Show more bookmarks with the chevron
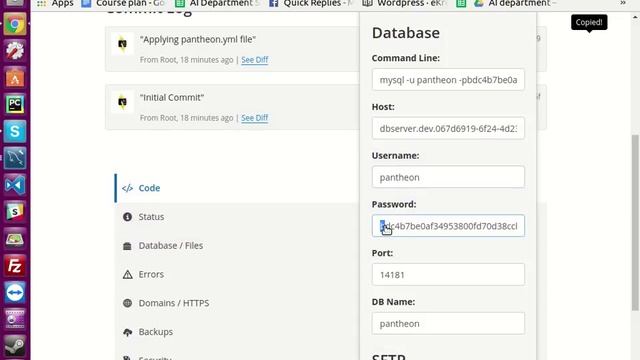 623,3
